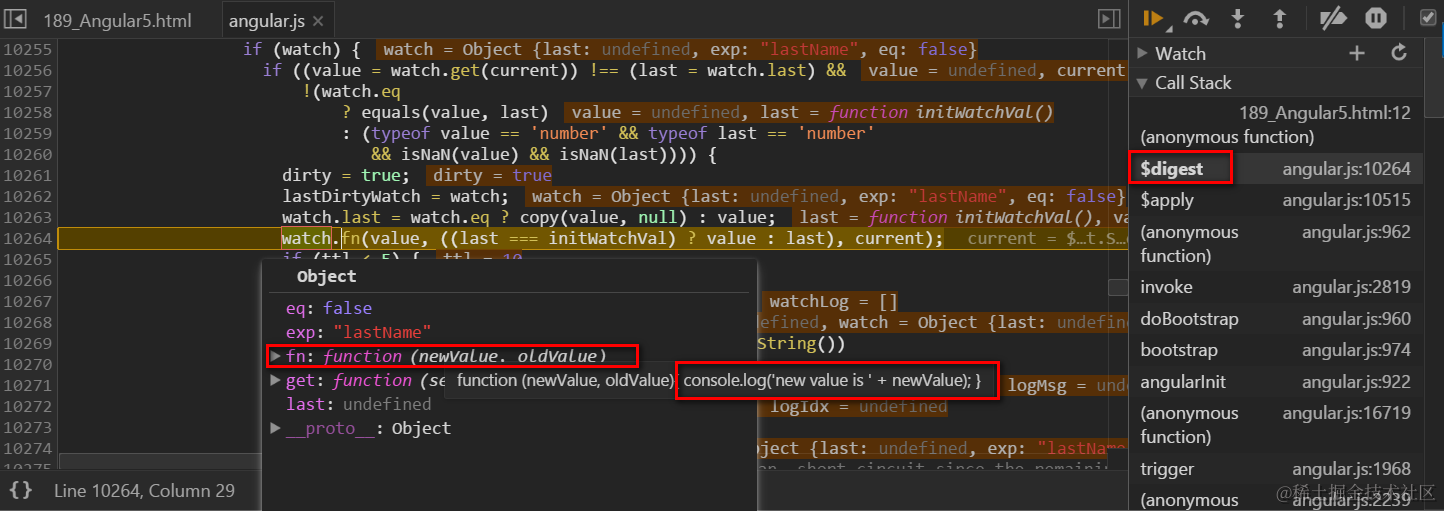1444x511 pixels.
Task: Expand the fn property in the Object popup
Action: tap(276, 356)
